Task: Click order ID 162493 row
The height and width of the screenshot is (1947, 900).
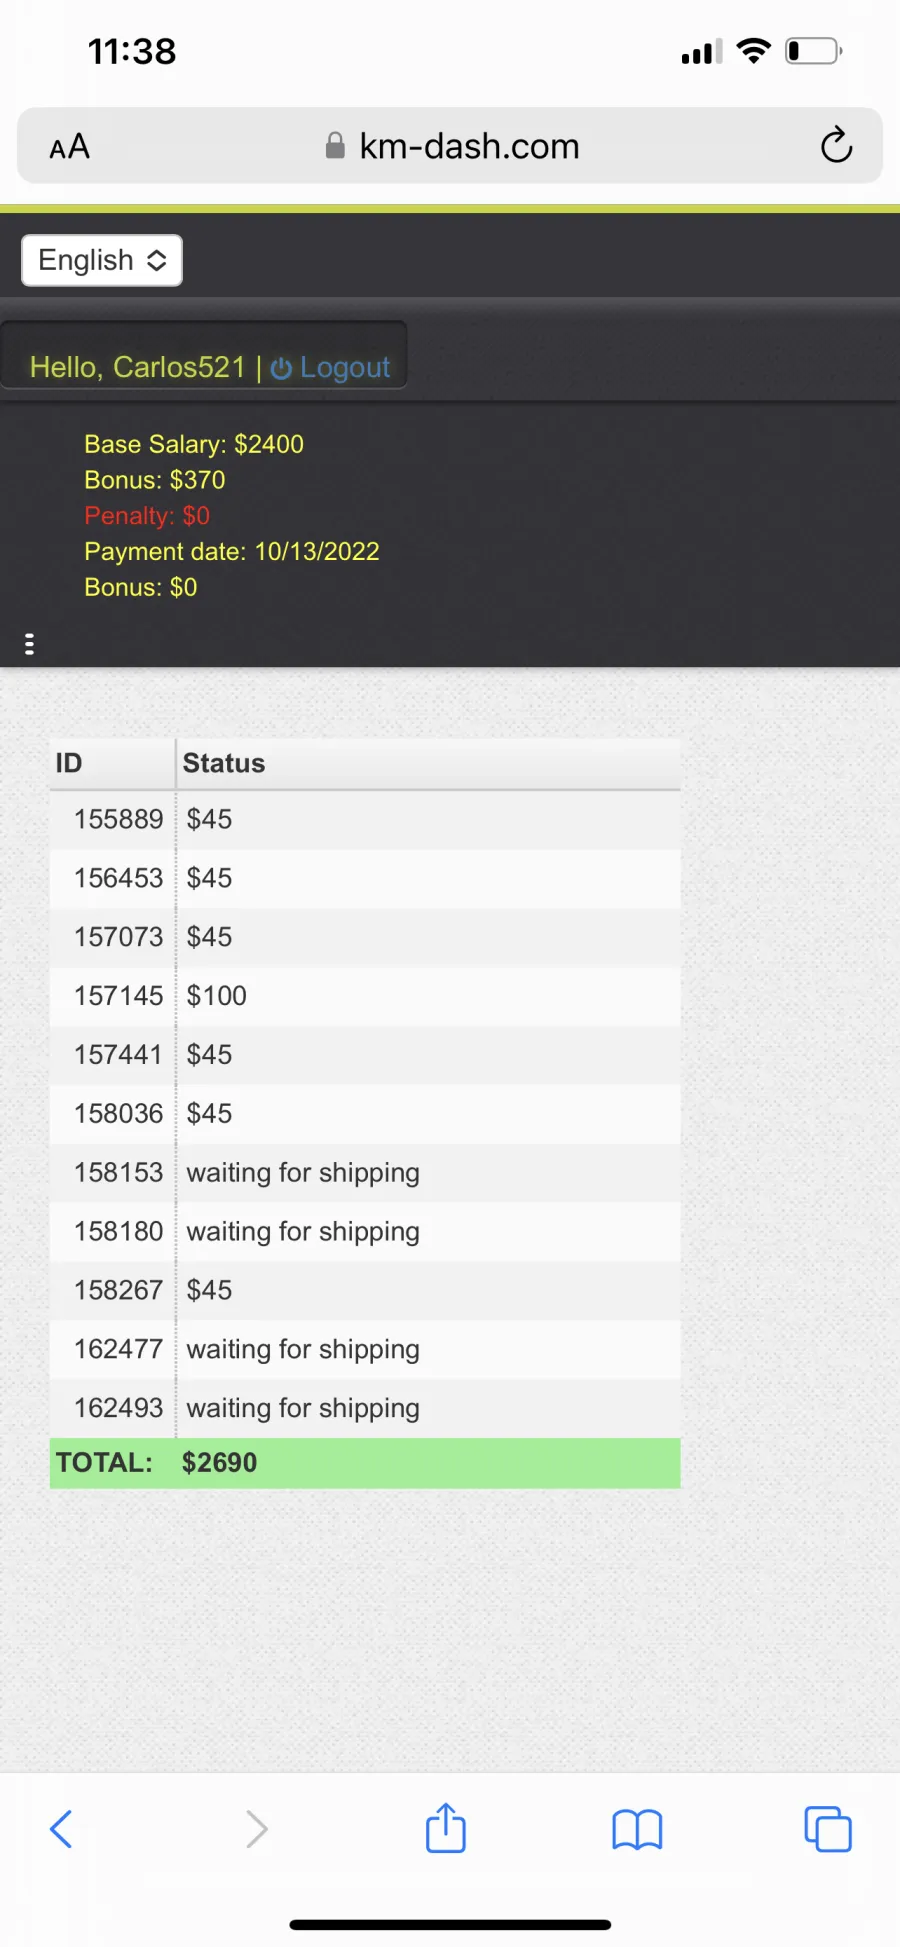Action: coord(365,1408)
